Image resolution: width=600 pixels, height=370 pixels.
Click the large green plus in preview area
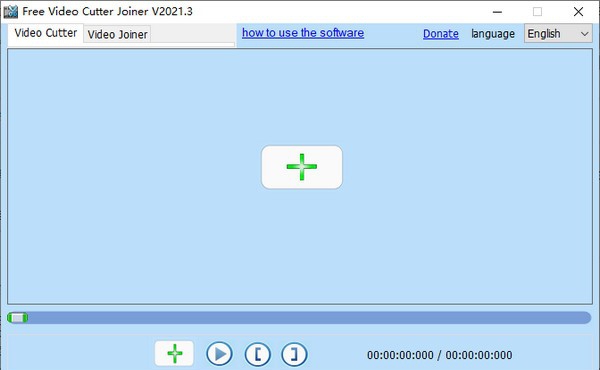pos(302,167)
